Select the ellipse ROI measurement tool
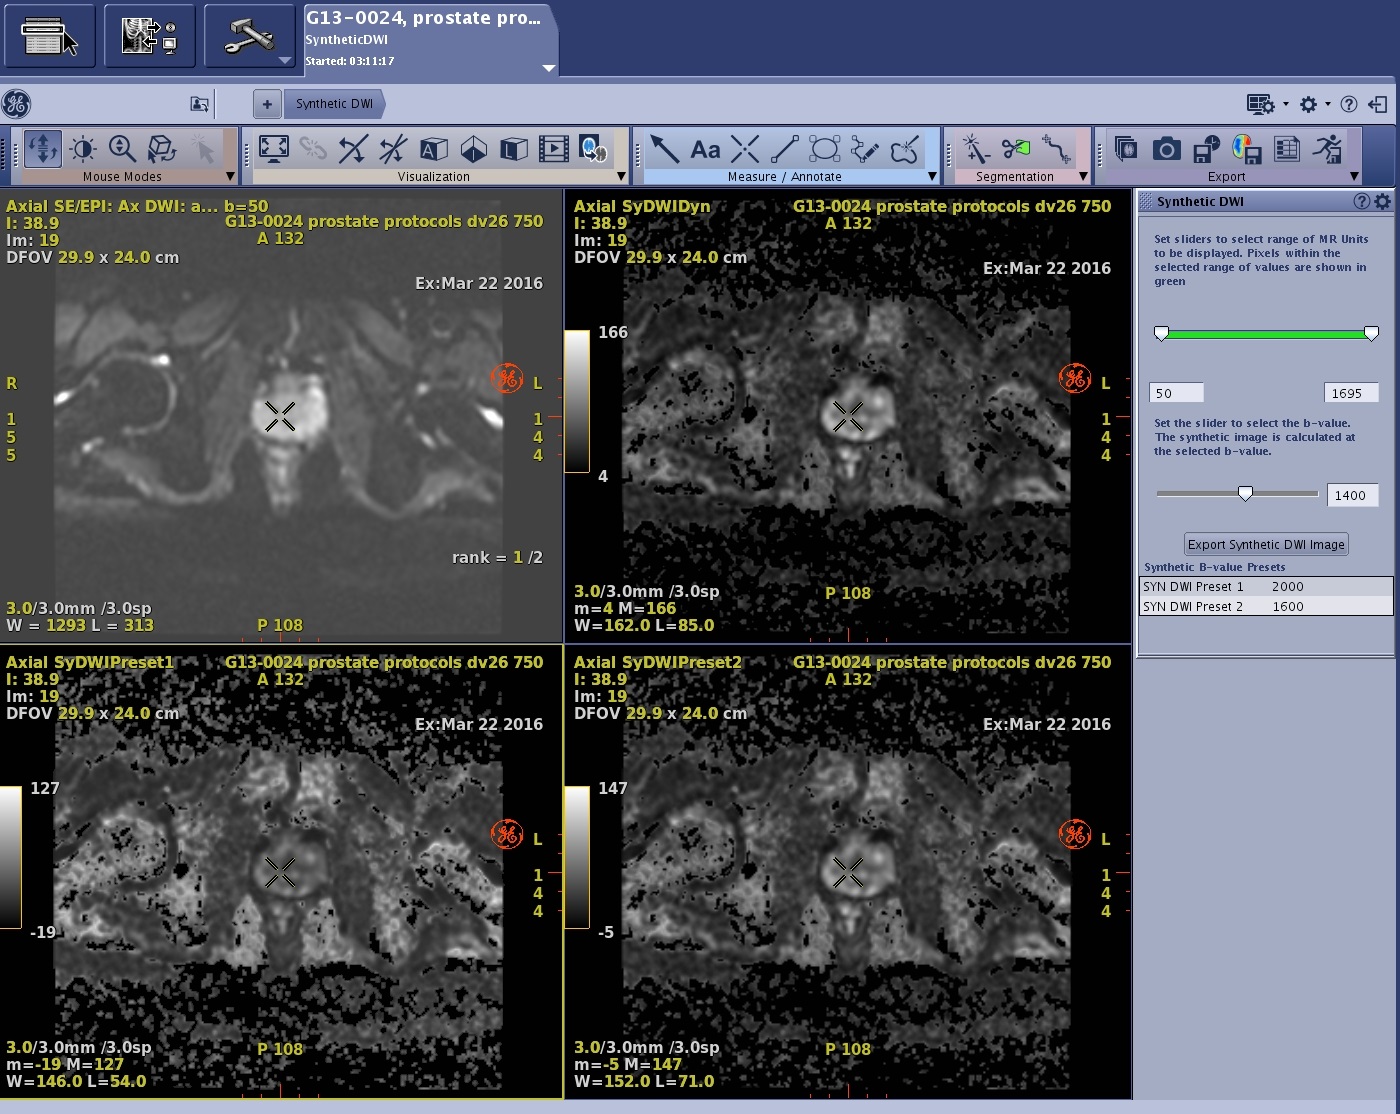 tap(825, 150)
